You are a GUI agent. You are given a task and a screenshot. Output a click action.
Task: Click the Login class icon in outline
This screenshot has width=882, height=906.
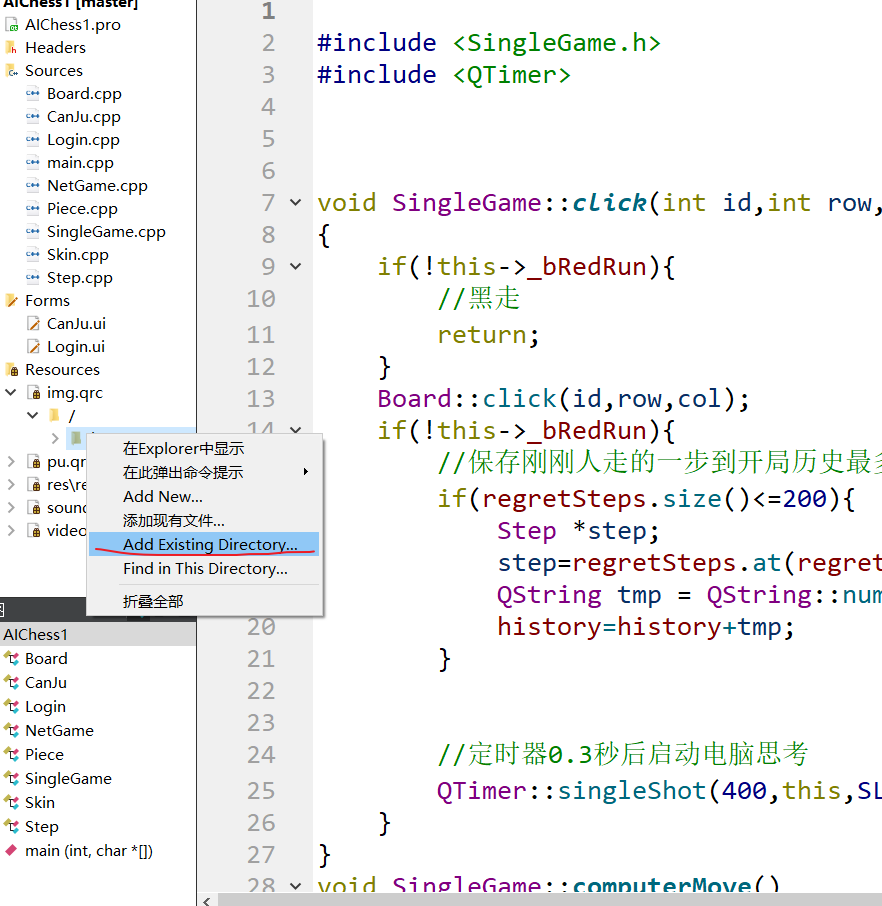(12, 707)
